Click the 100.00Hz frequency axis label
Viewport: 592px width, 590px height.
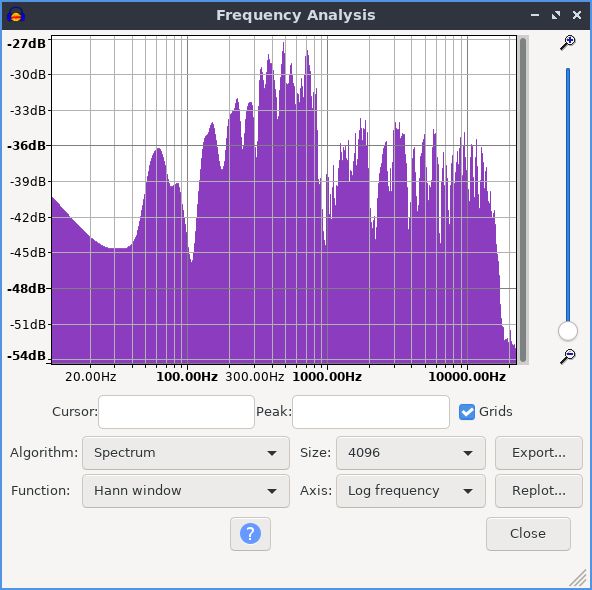tap(187, 377)
